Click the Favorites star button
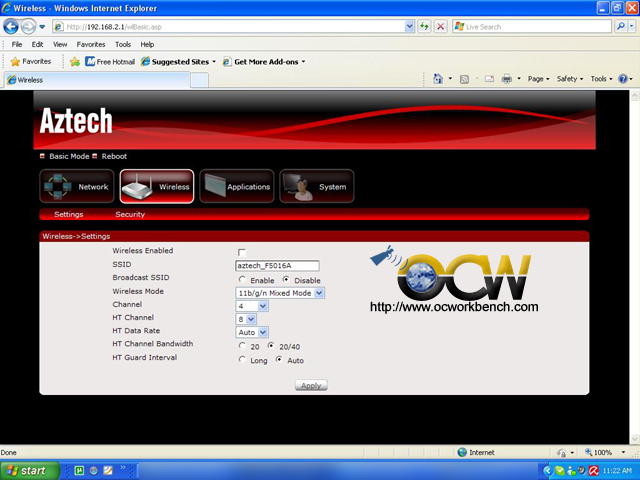The height and width of the screenshot is (480, 640). 31,62
